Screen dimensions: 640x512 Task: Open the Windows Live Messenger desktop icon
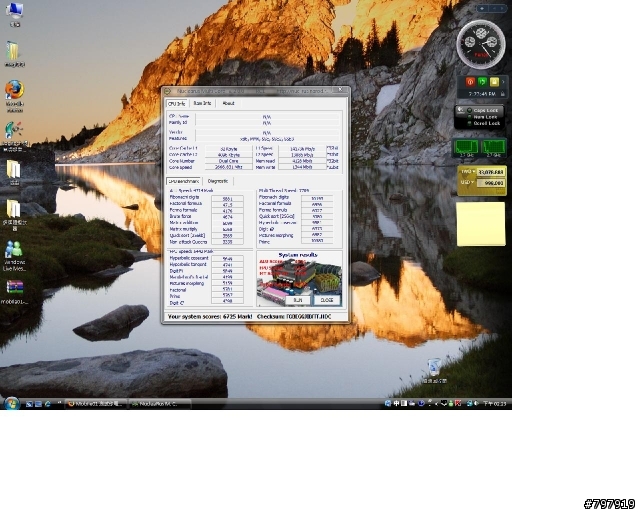(14, 255)
